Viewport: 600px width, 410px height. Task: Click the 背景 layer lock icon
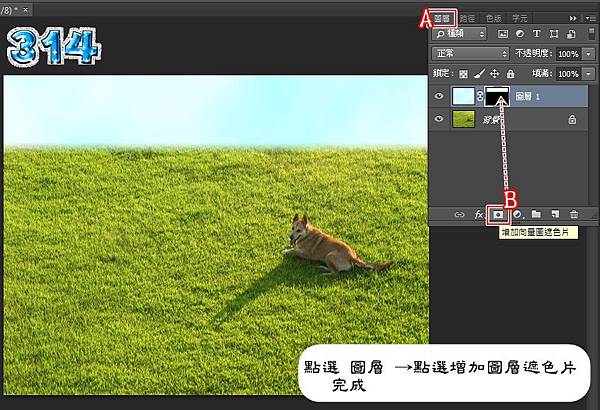pyautogui.click(x=572, y=119)
